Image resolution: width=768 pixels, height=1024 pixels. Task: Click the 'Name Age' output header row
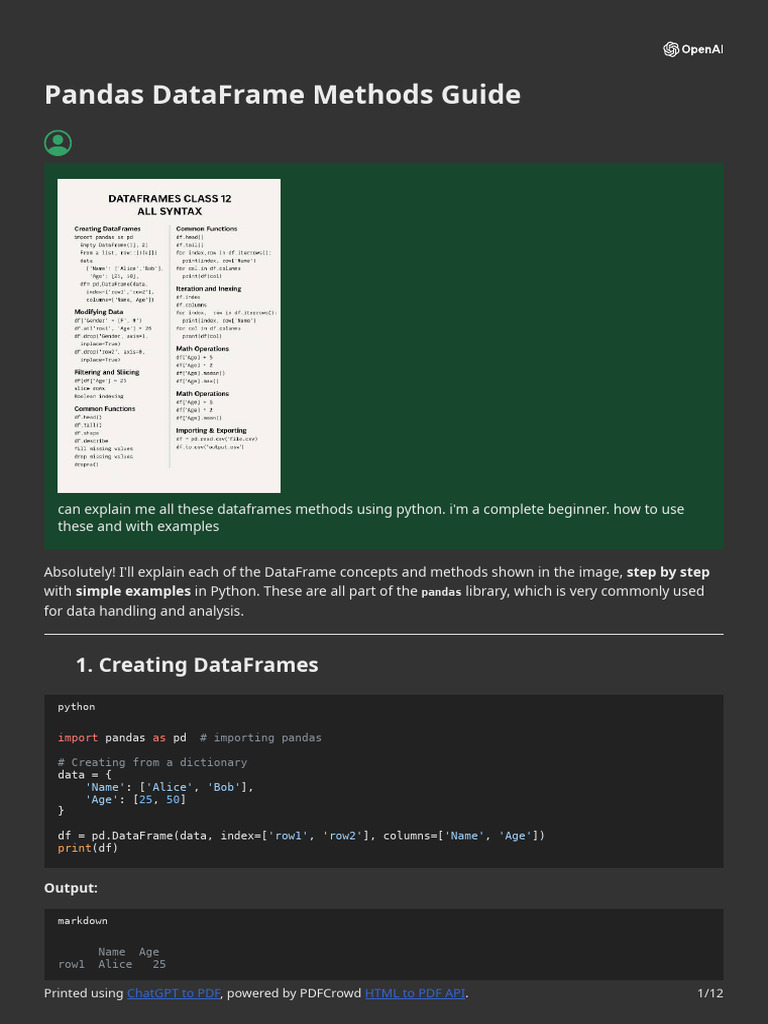click(x=129, y=952)
